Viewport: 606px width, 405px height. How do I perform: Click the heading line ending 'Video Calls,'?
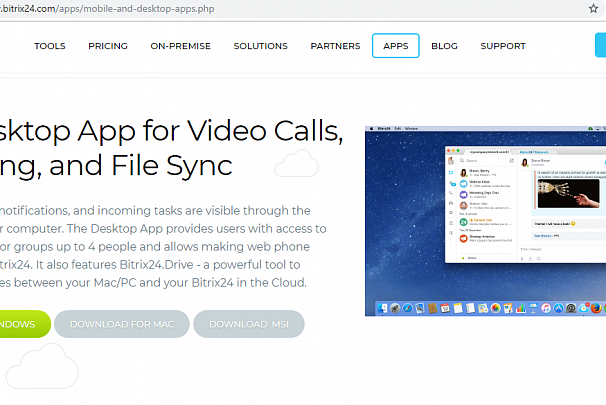click(x=171, y=131)
